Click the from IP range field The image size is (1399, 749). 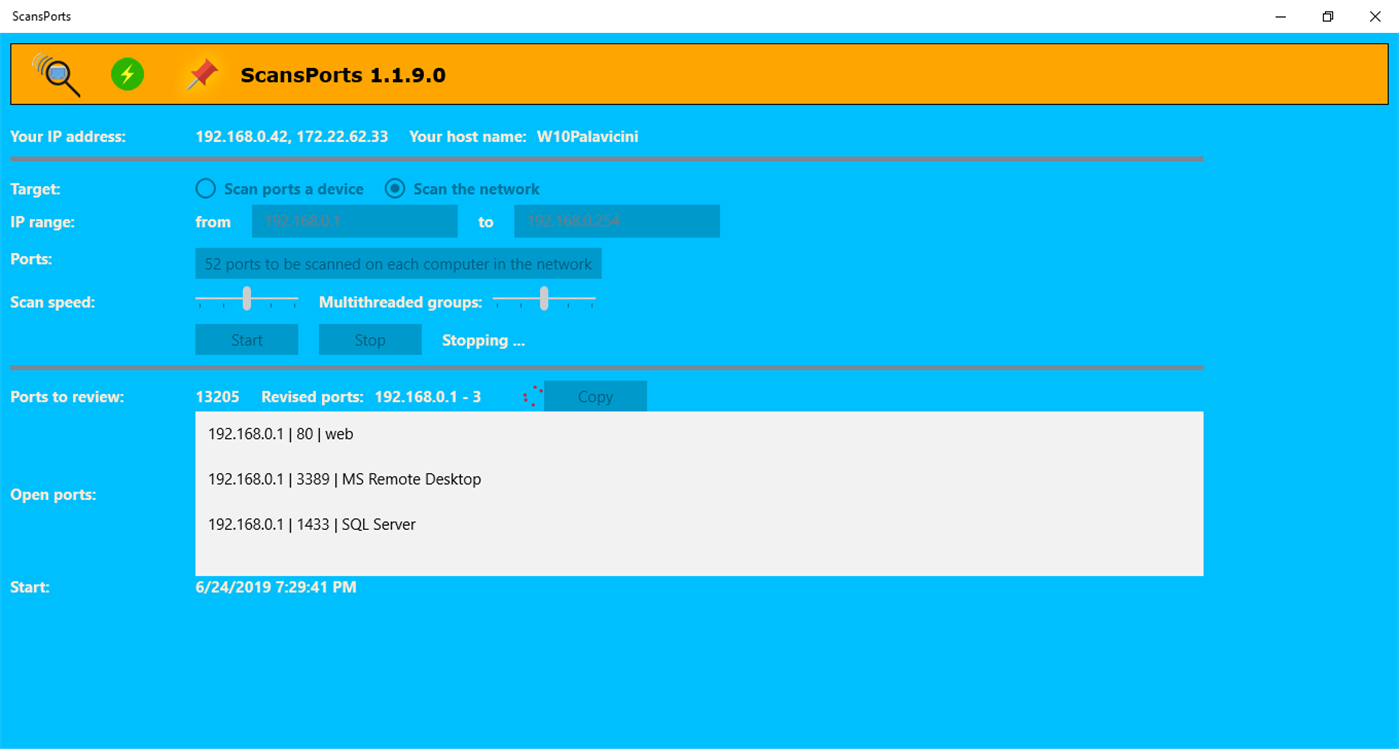coord(354,220)
